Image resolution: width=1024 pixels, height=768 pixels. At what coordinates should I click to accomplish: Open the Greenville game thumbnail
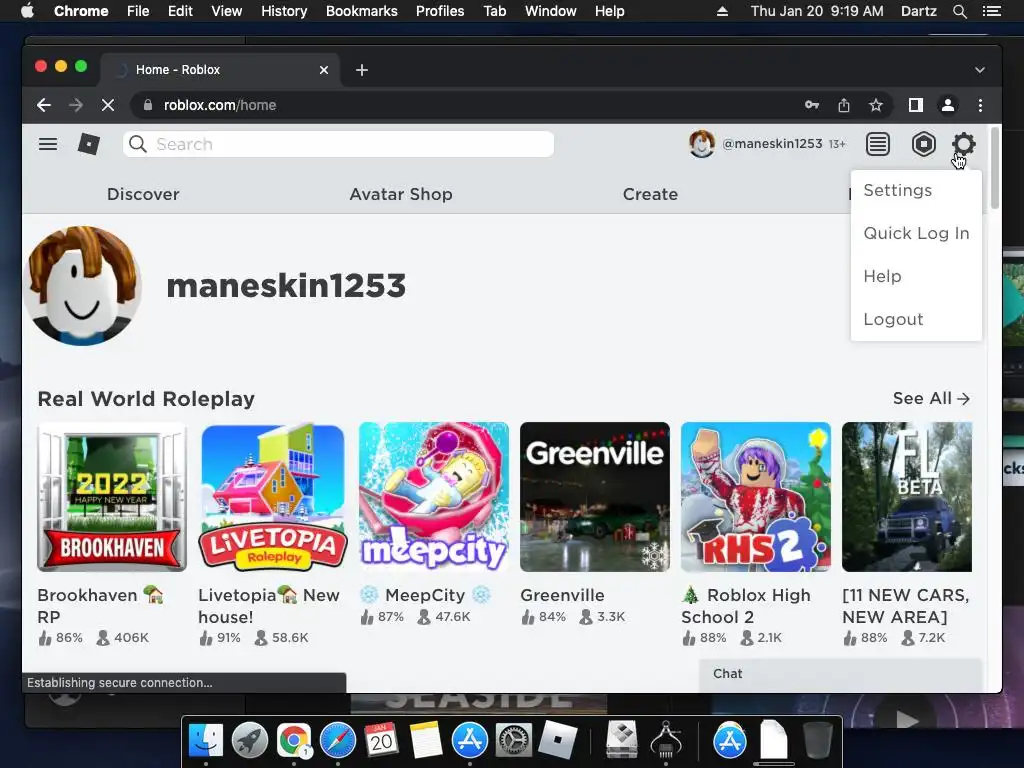595,497
